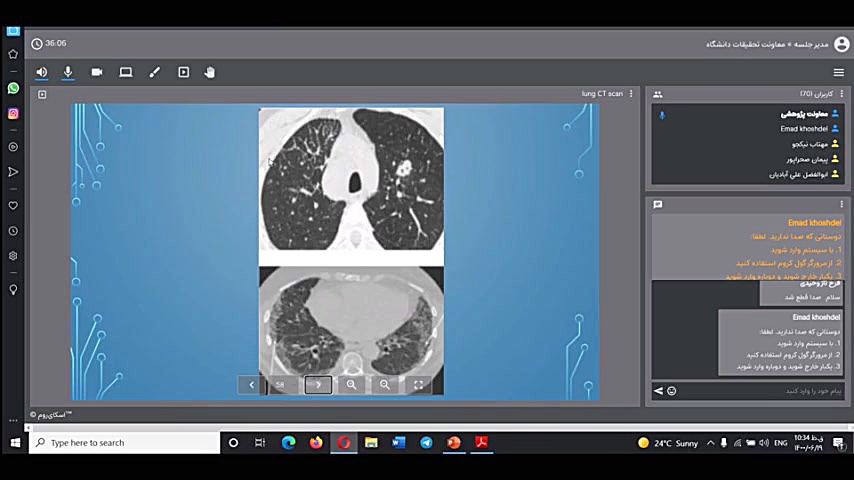Go to the previous slide
This screenshot has width=854, height=480.
251,384
